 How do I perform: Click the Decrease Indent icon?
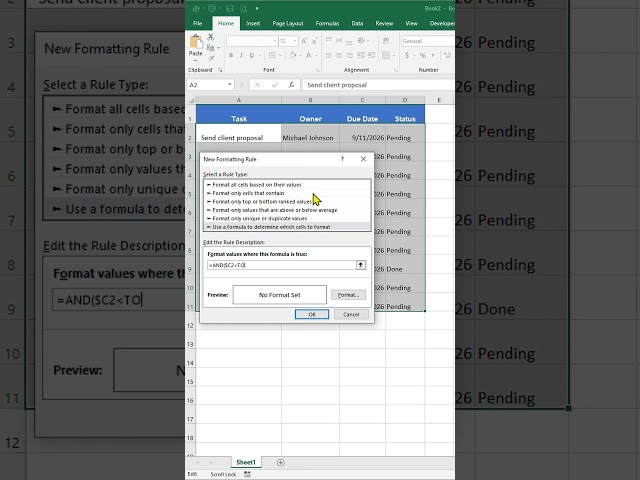361,55
